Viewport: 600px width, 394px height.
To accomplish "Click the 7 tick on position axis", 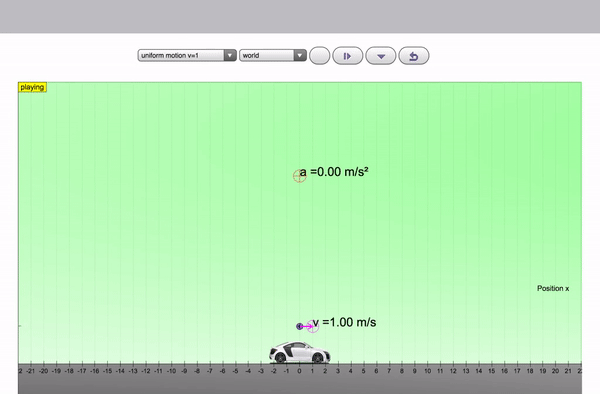I will coord(389,371).
